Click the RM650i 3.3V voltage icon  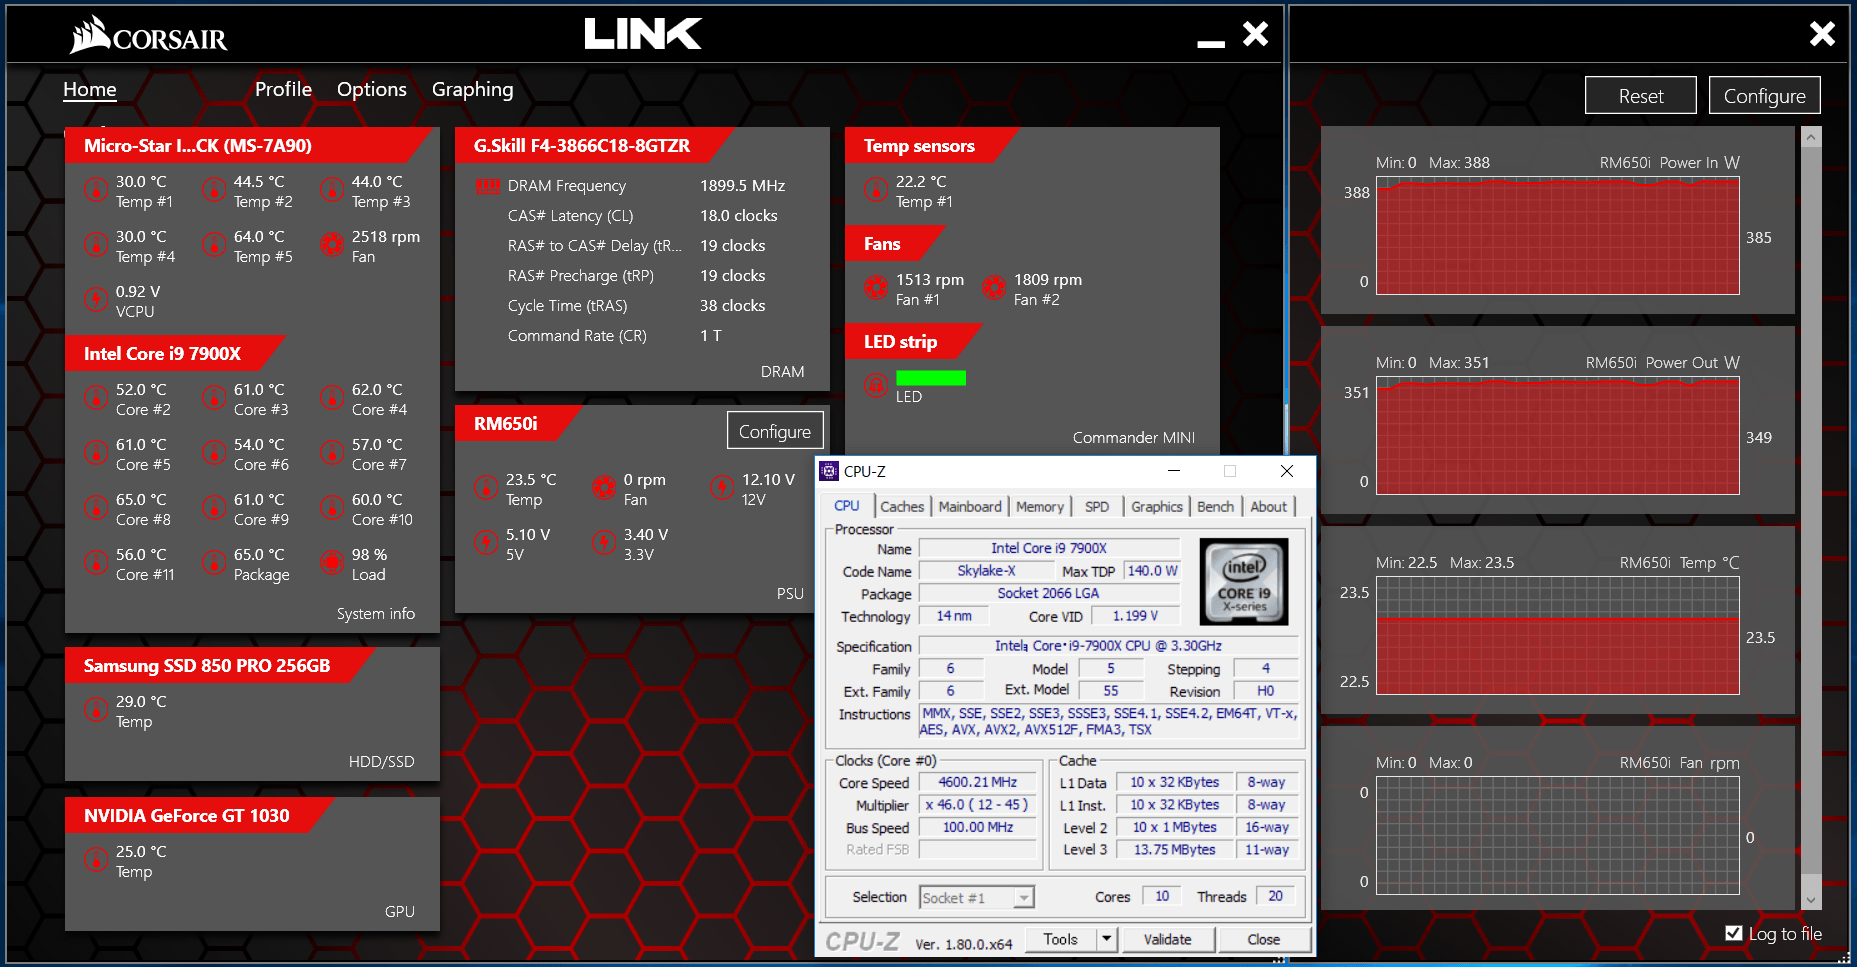(x=603, y=543)
